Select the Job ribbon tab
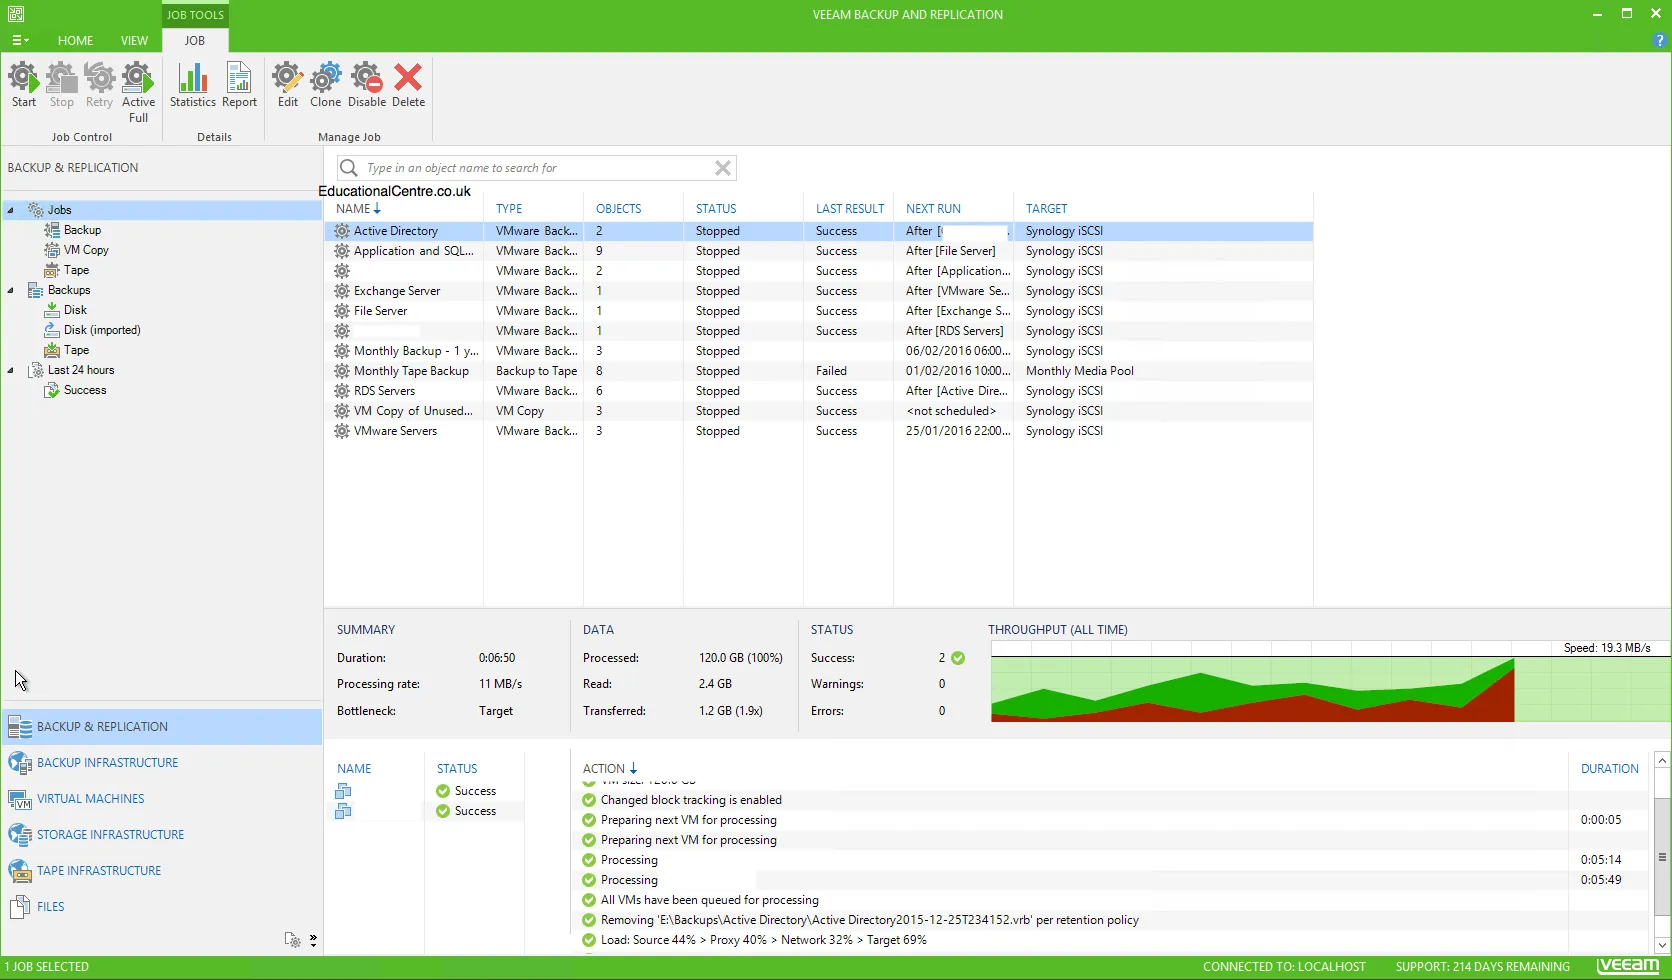The height and width of the screenshot is (980, 1672). [195, 41]
